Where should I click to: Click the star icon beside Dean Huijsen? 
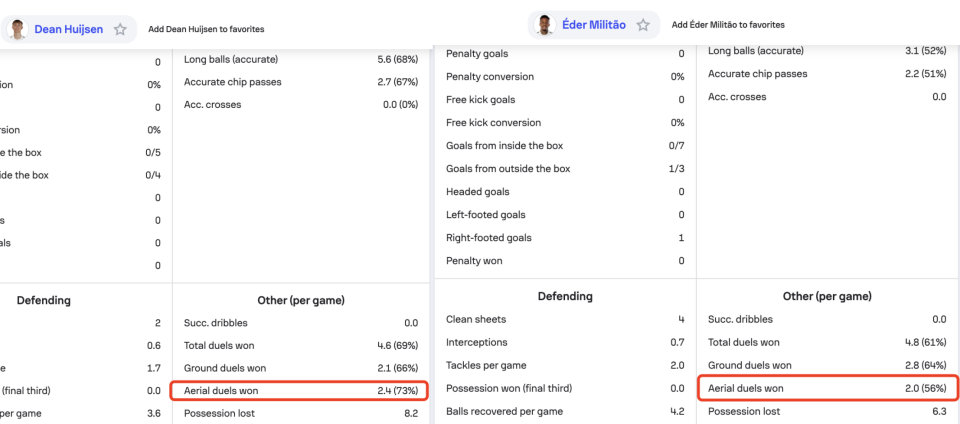(120, 29)
